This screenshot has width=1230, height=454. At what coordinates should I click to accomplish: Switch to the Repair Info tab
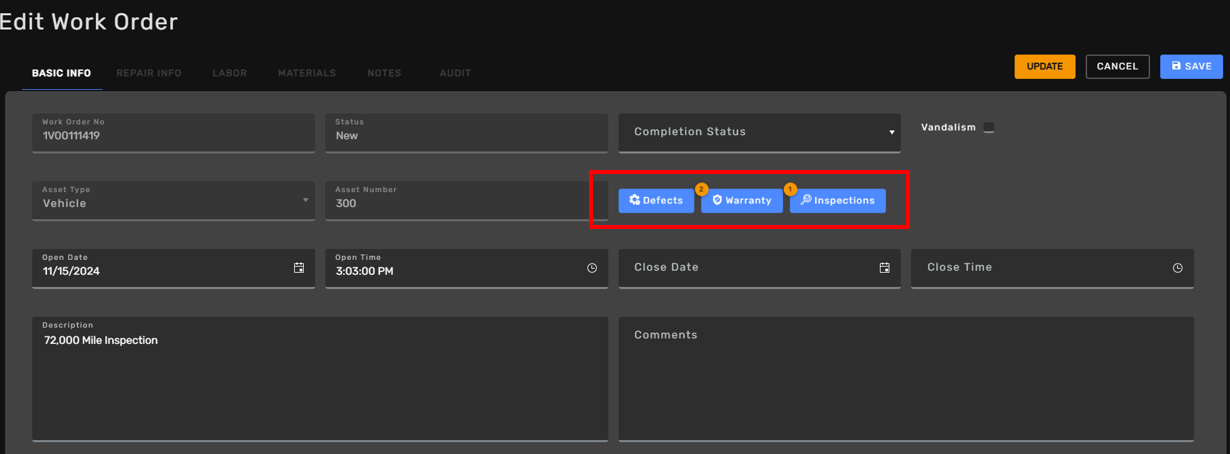(149, 73)
